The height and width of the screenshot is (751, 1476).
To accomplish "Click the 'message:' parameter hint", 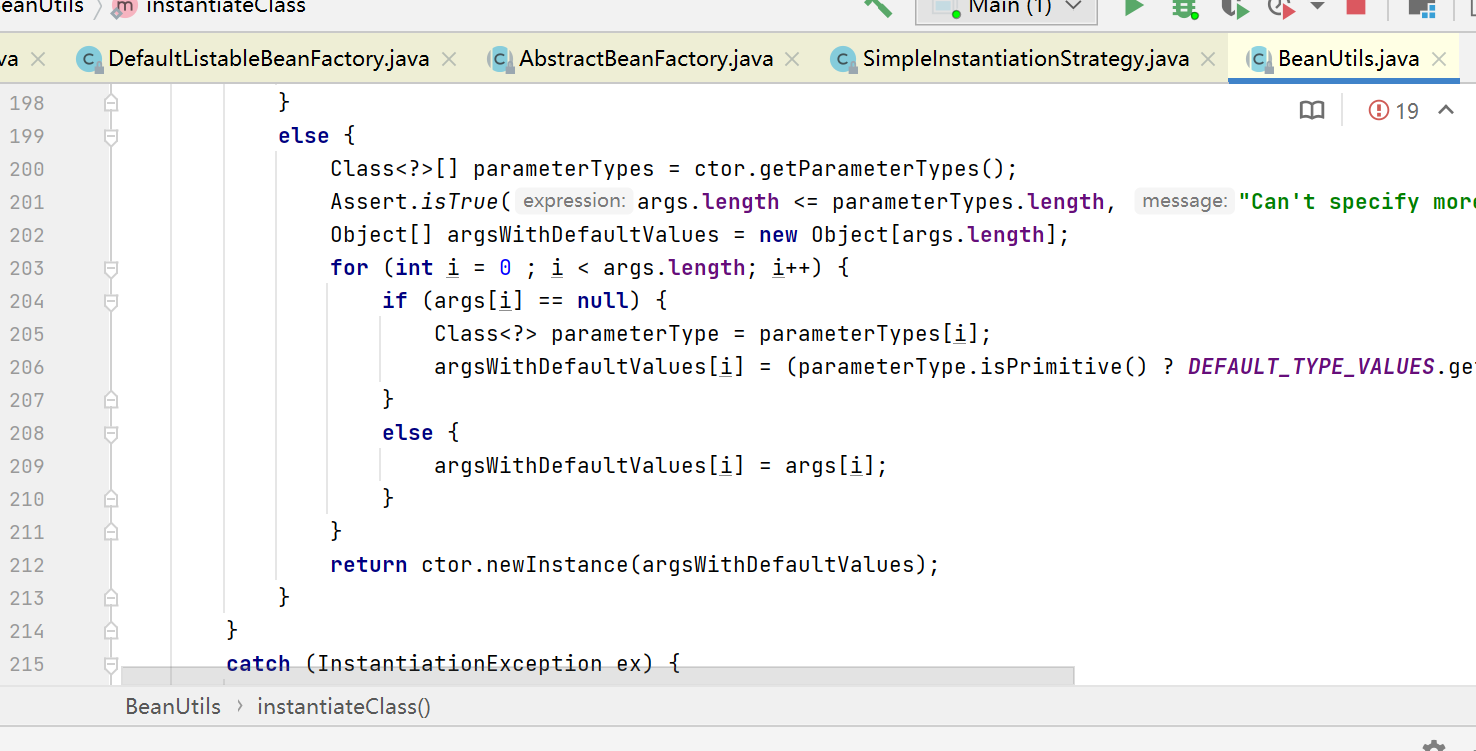I will point(1184,202).
